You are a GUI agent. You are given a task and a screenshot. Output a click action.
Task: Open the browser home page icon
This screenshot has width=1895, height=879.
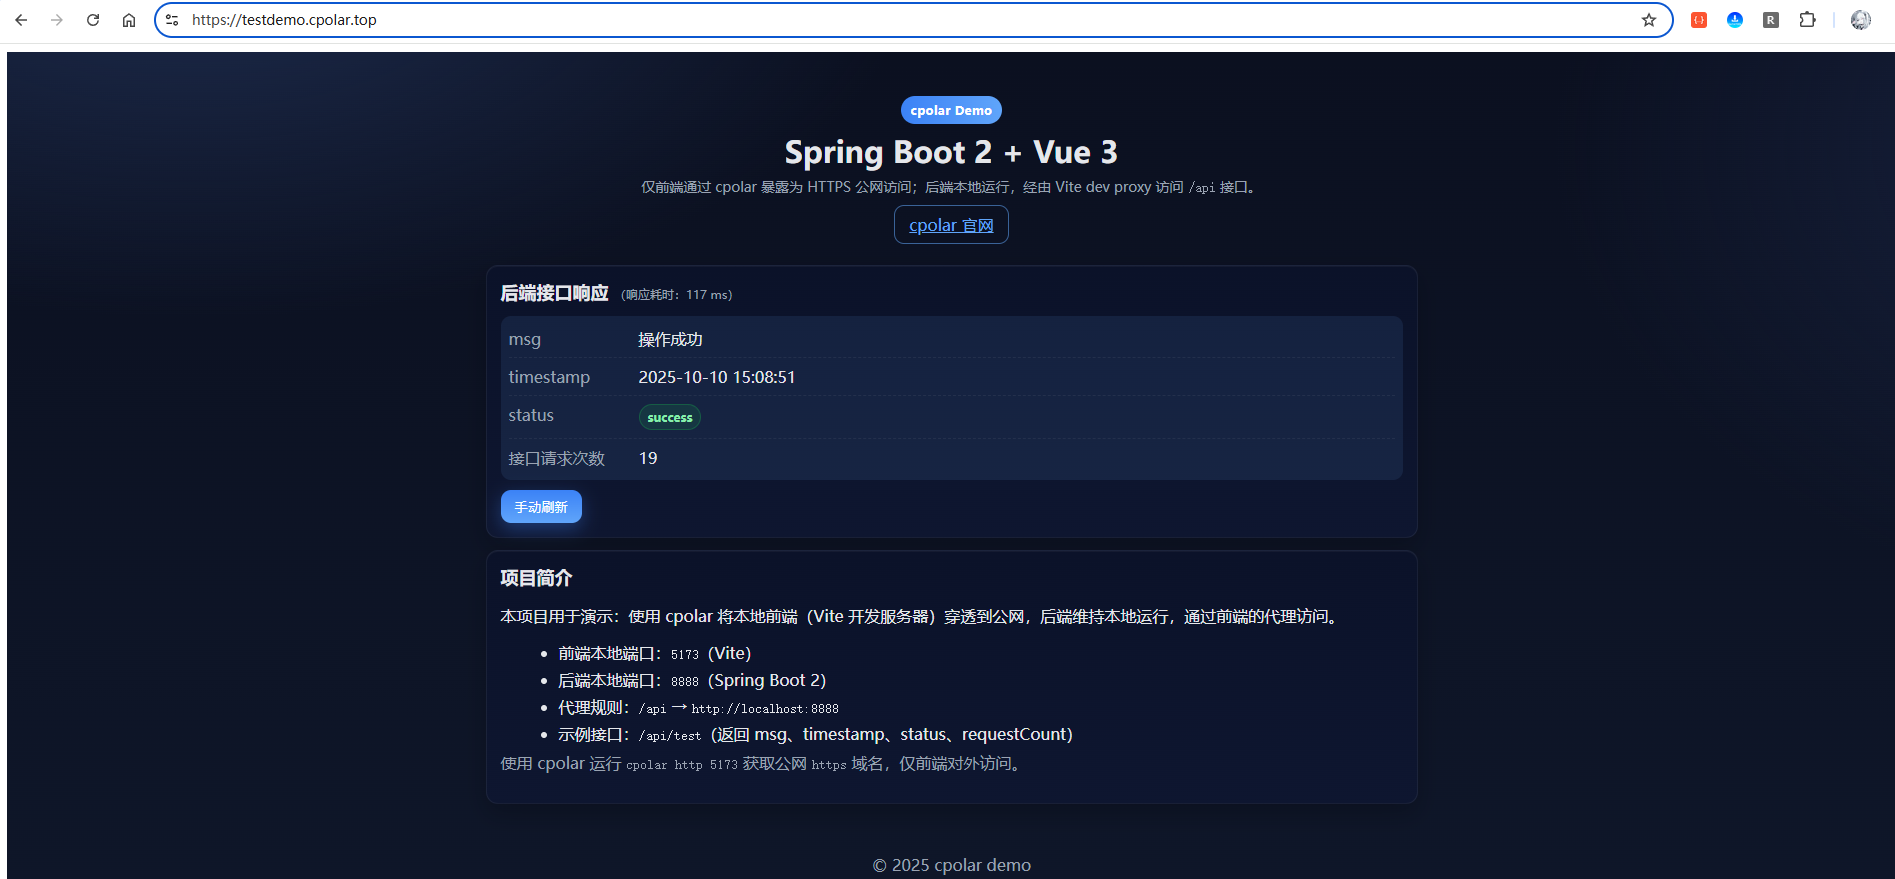pyautogui.click(x=129, y=20)
